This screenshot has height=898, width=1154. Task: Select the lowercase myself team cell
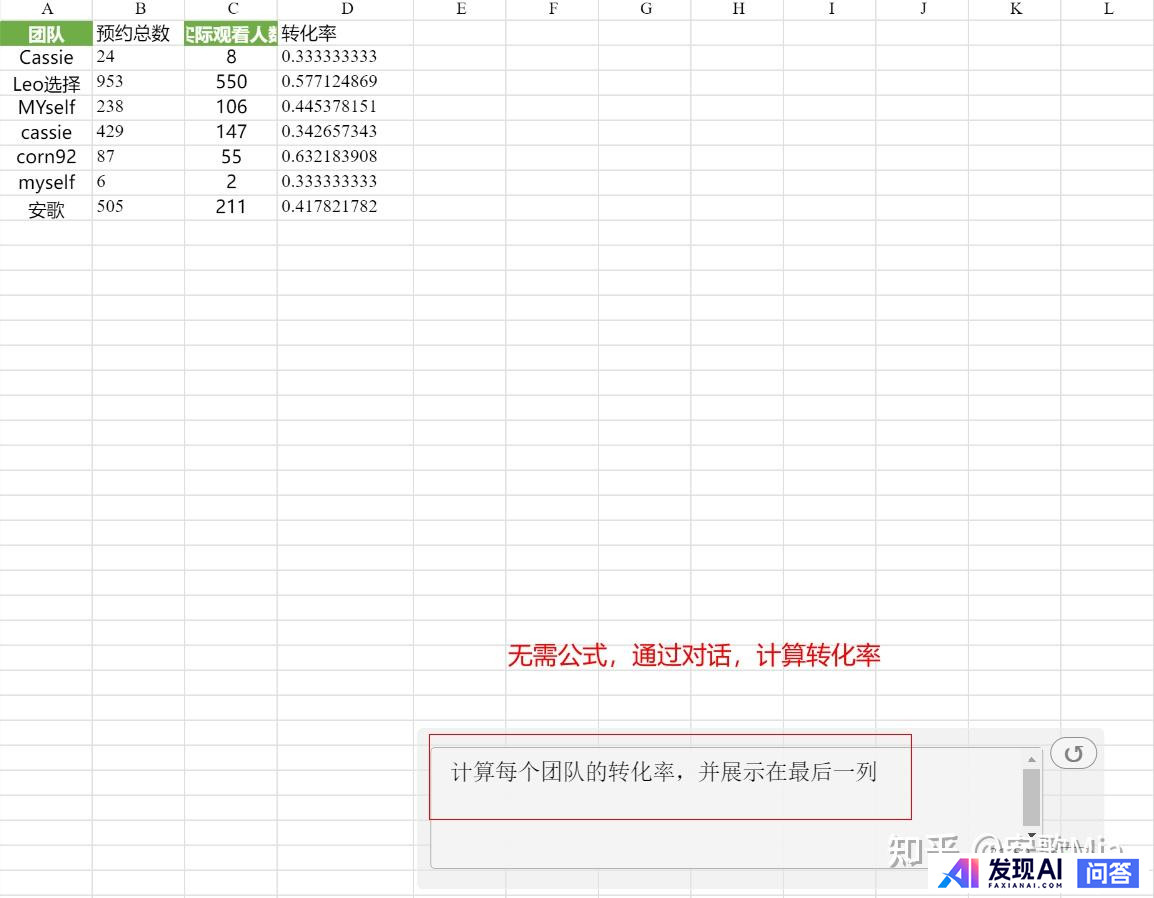[46, 183]
